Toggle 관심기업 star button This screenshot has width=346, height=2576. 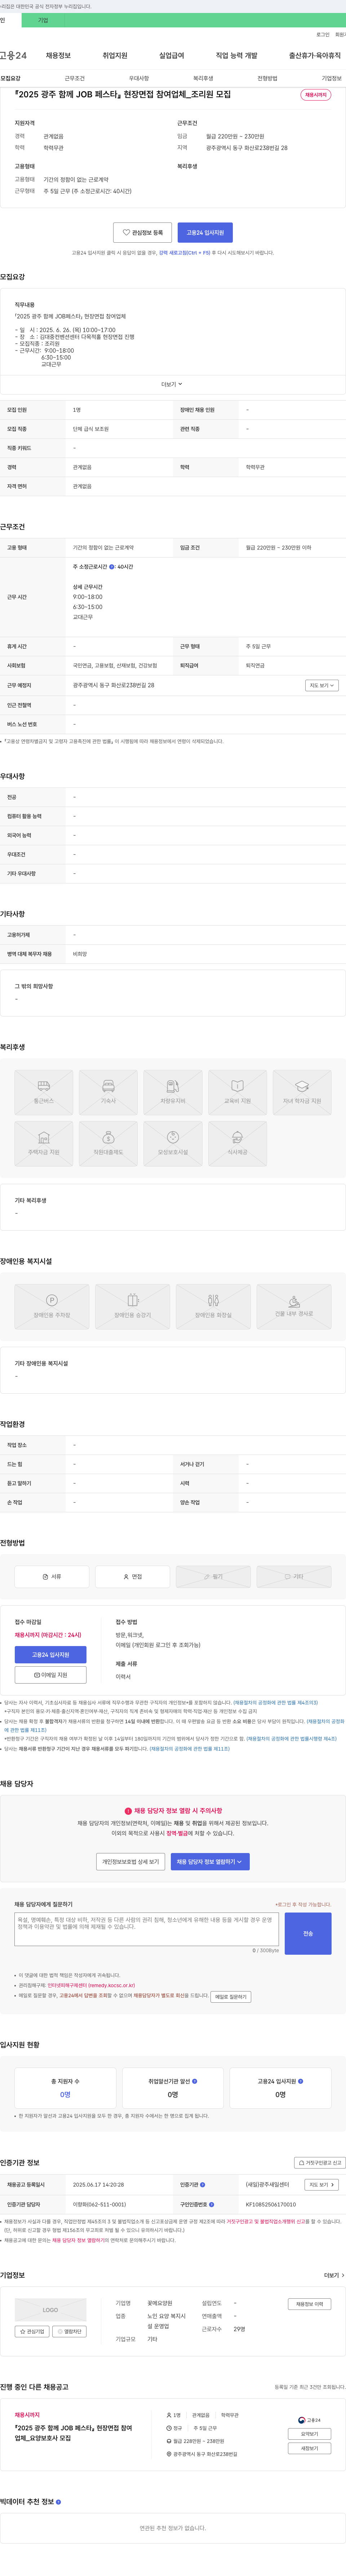(32, 2331)
